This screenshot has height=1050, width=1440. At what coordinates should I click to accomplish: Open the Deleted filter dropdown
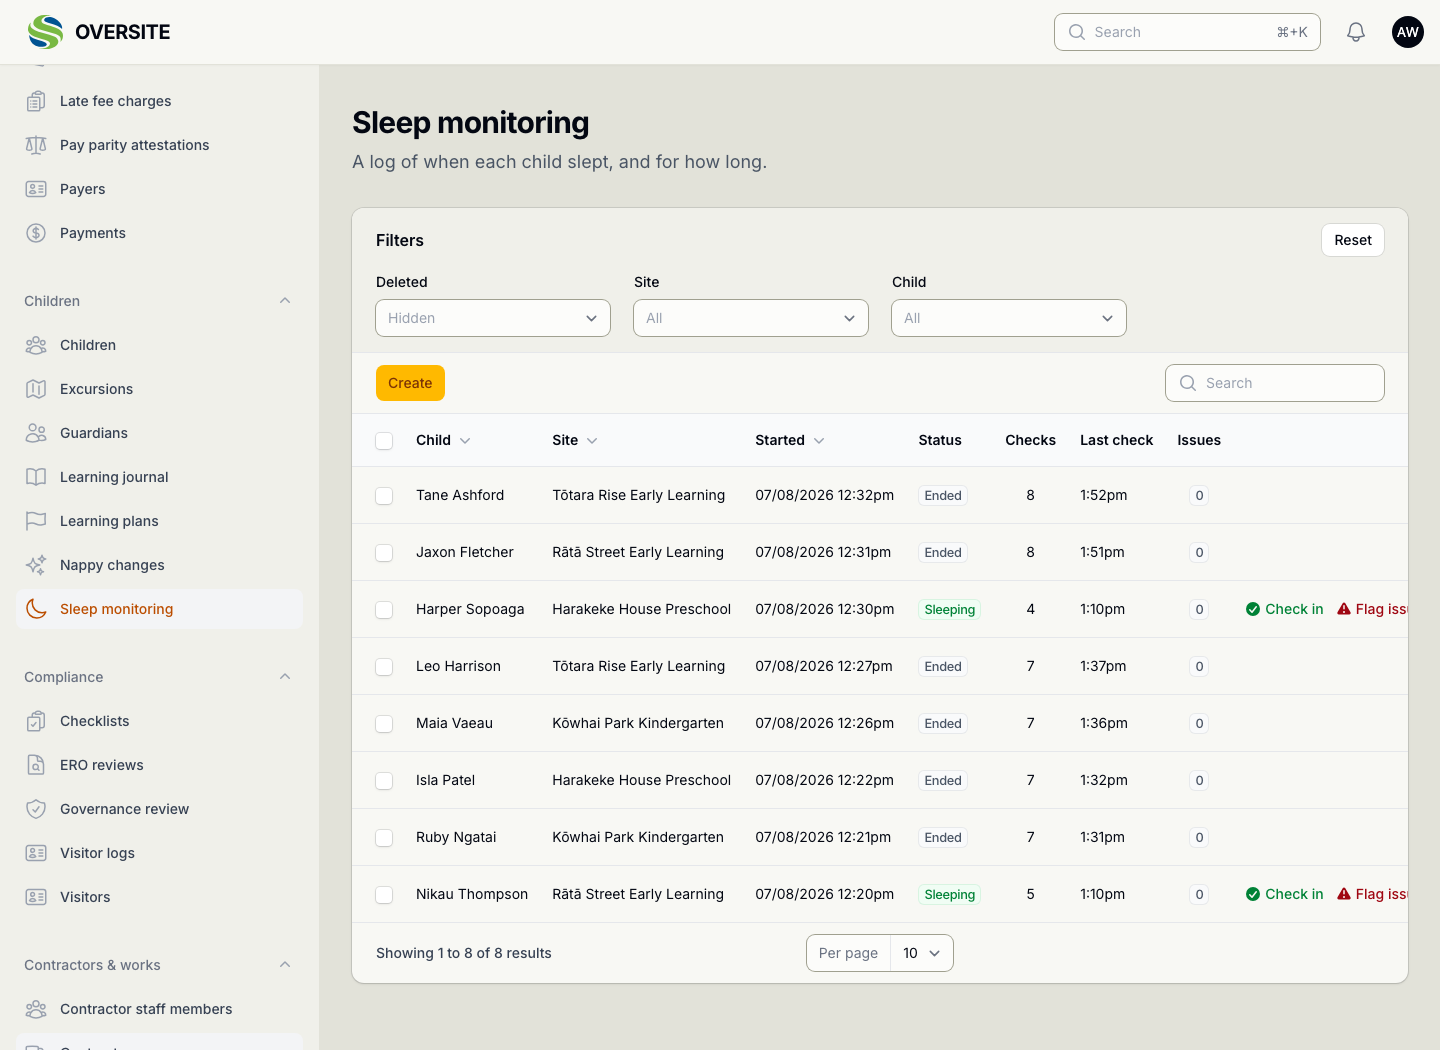(x=493, y=318)
